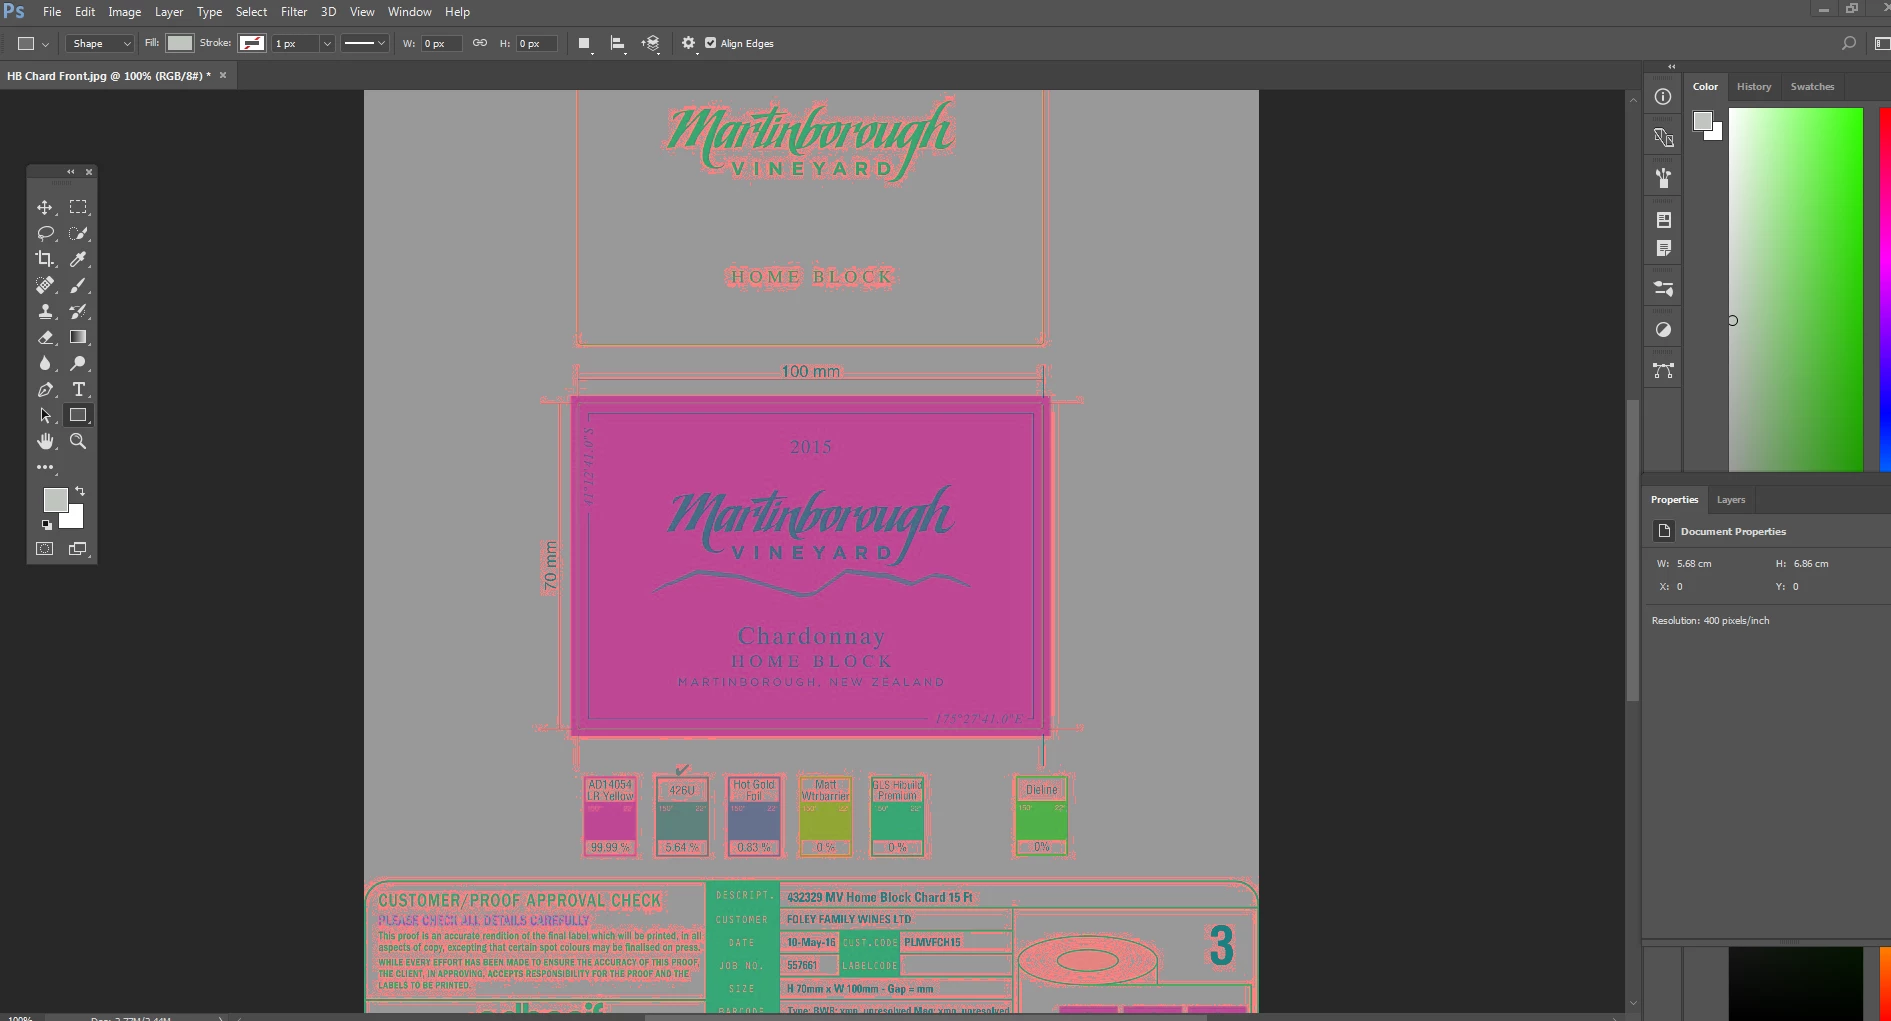The height and width of the screenshot is (1021, 1891).
Task: Click the toolbox background color swatch
Action: point(74,519)
